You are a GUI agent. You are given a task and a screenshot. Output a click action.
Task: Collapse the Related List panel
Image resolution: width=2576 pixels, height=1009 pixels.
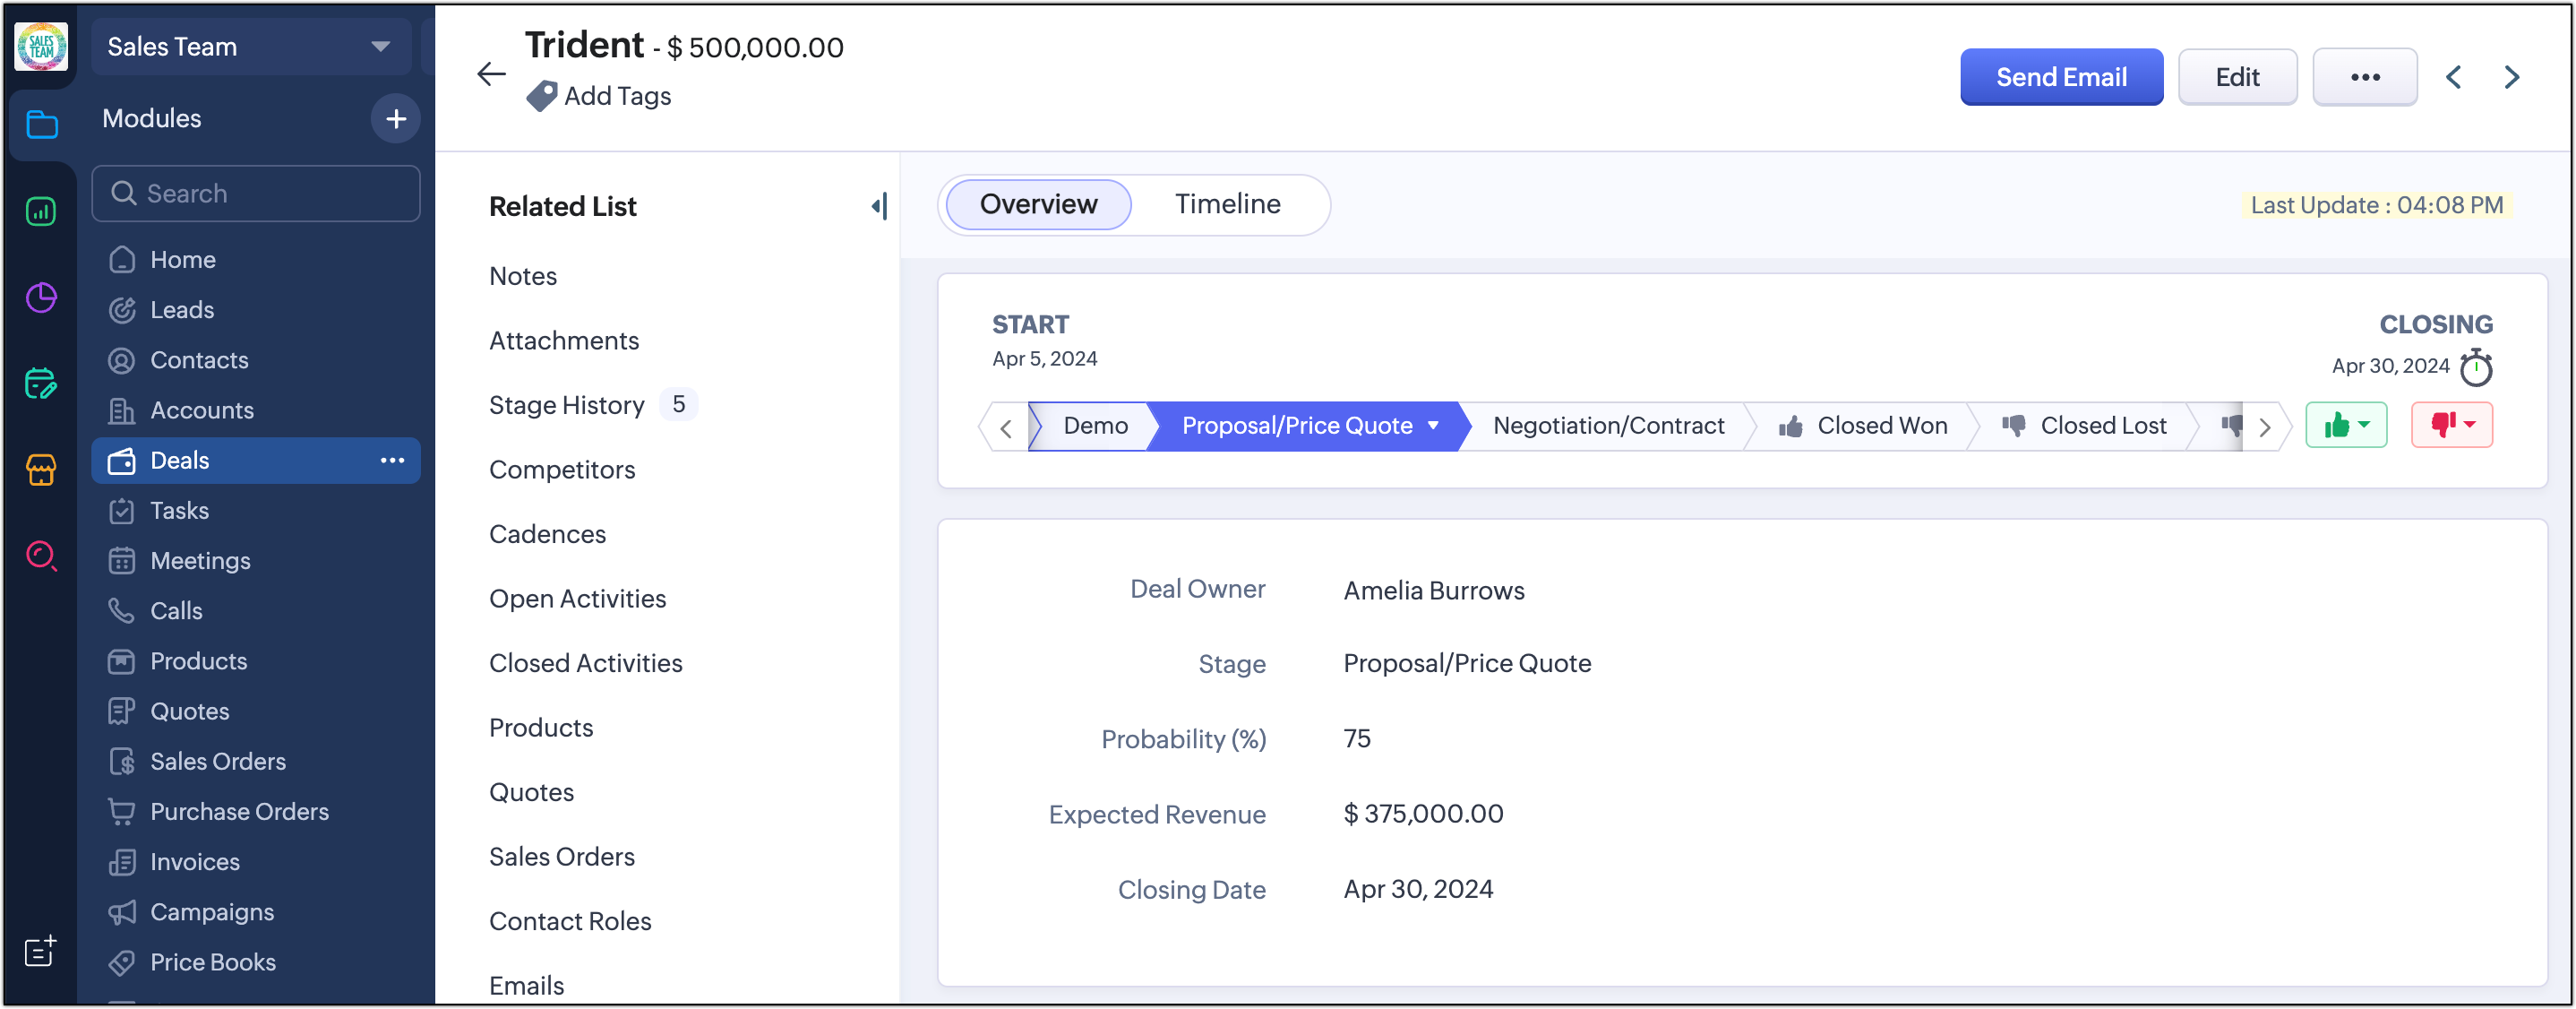click(x=878, y=206)
